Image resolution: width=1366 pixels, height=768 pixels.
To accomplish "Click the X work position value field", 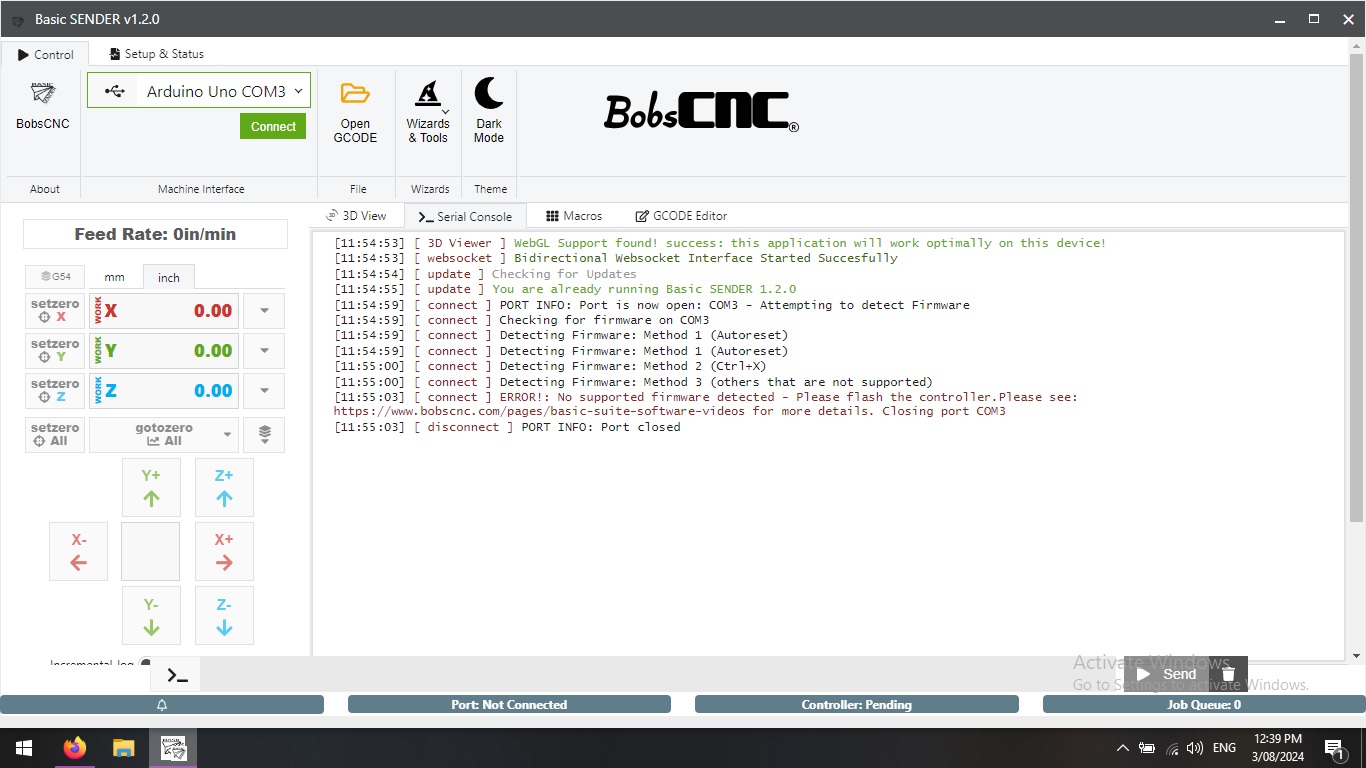I will tap(164, 310).
